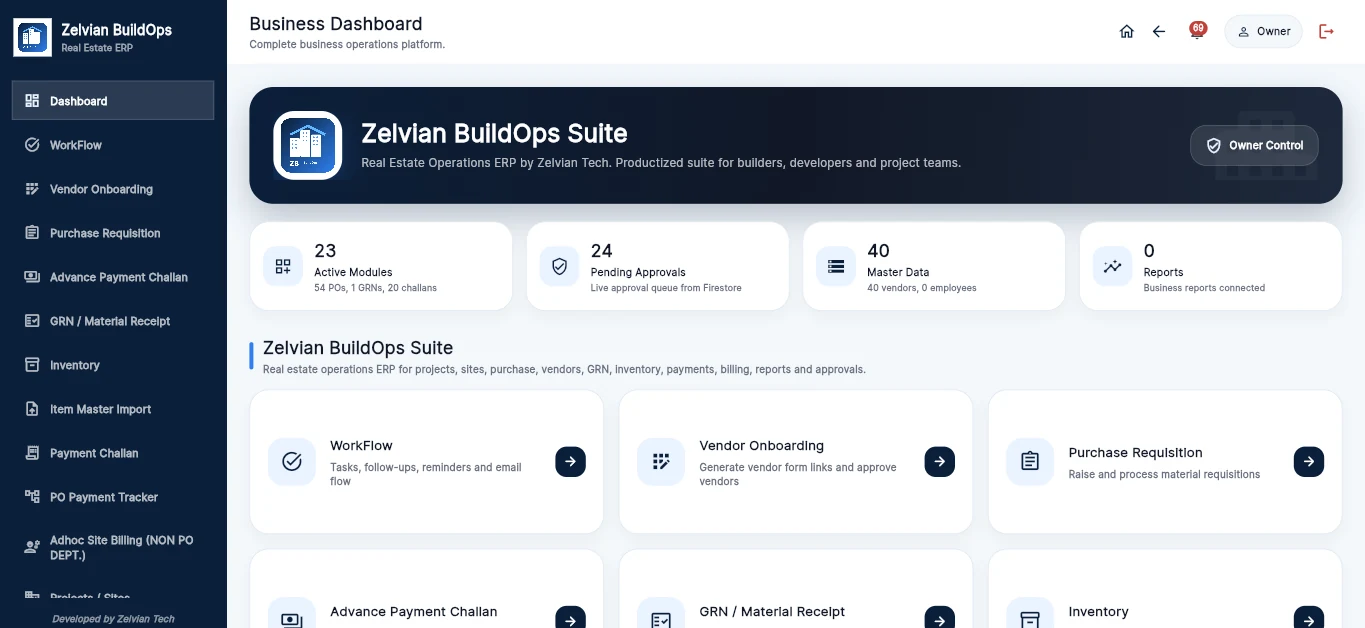The image size is (1365, 628).
Task: Click 'Developed by Zelvian Tech' footer text
Action: pyautogui.click(x=113, y=619)
